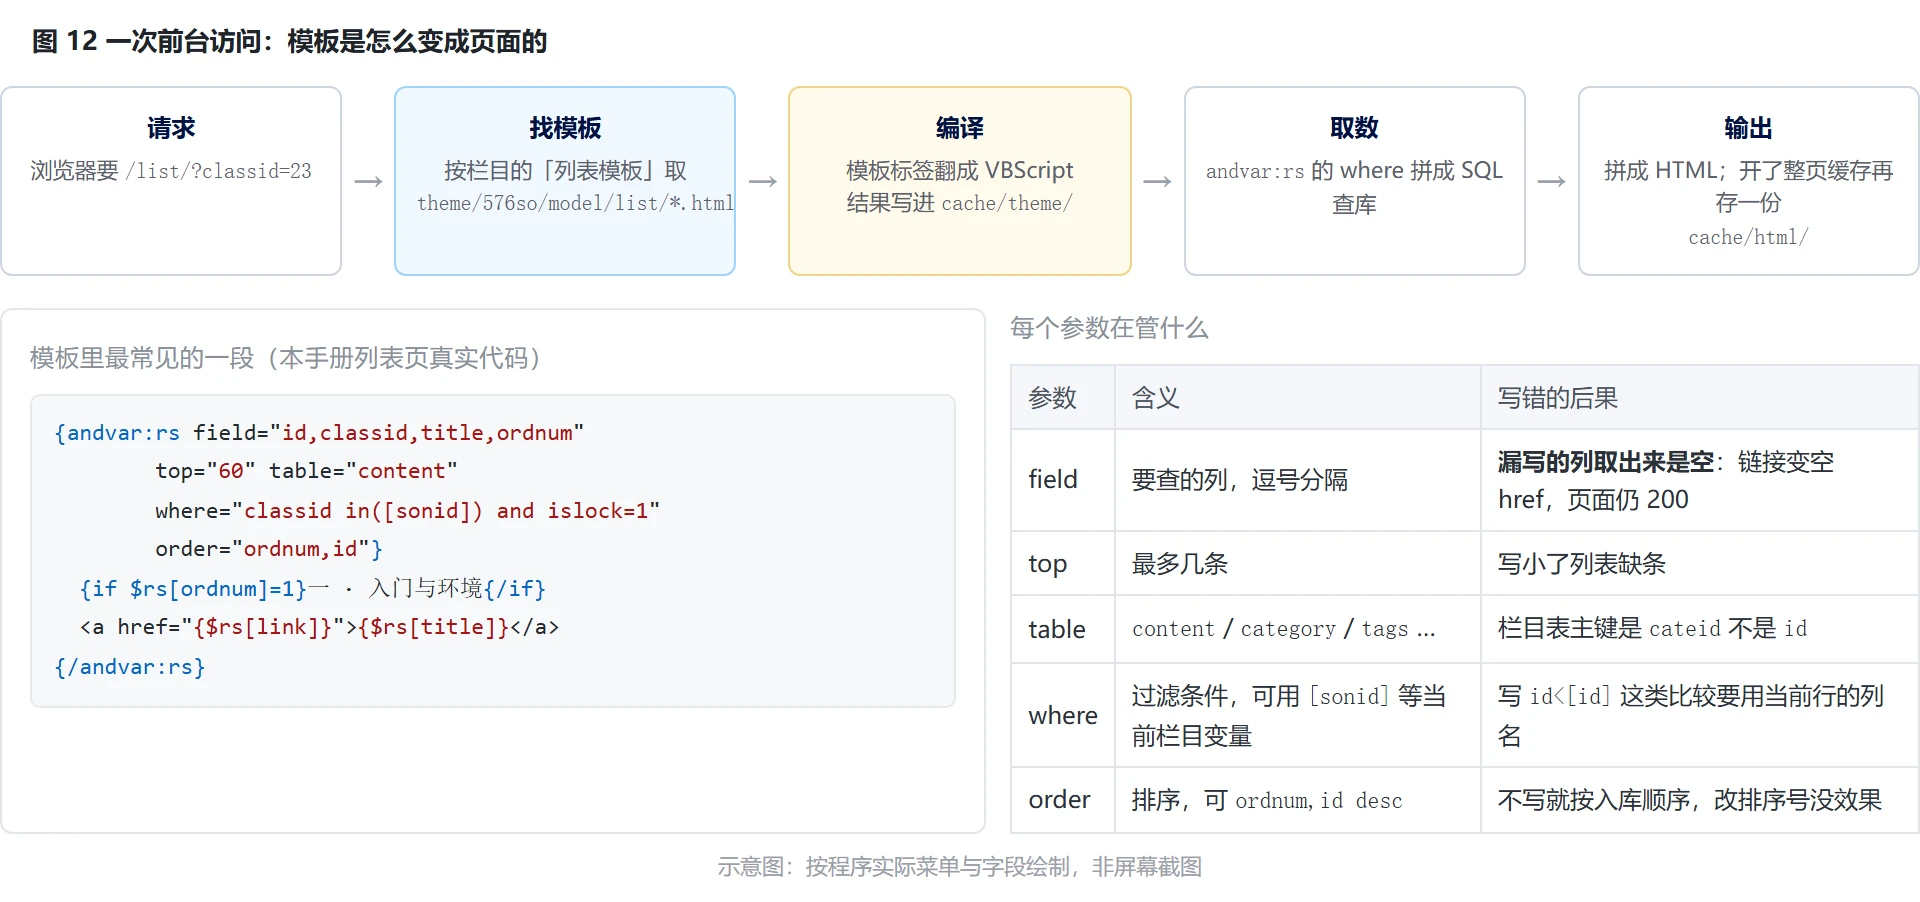Click cell 排序，可 ordnum,id desc
Screen dimensions: 1920x902
pos(1298,800)
